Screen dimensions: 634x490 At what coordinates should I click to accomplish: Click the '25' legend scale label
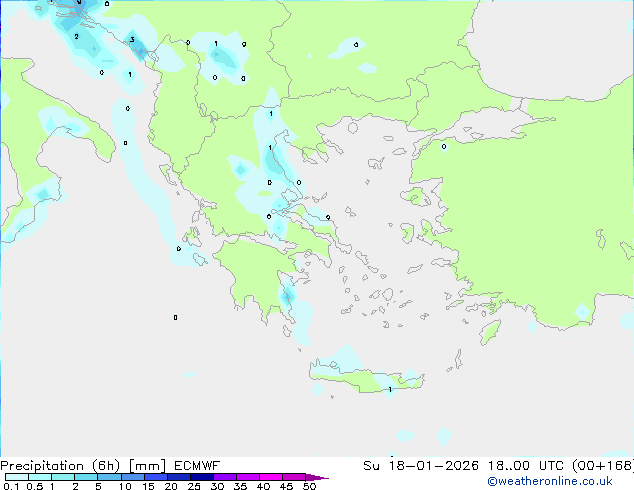tap(194, 486)
